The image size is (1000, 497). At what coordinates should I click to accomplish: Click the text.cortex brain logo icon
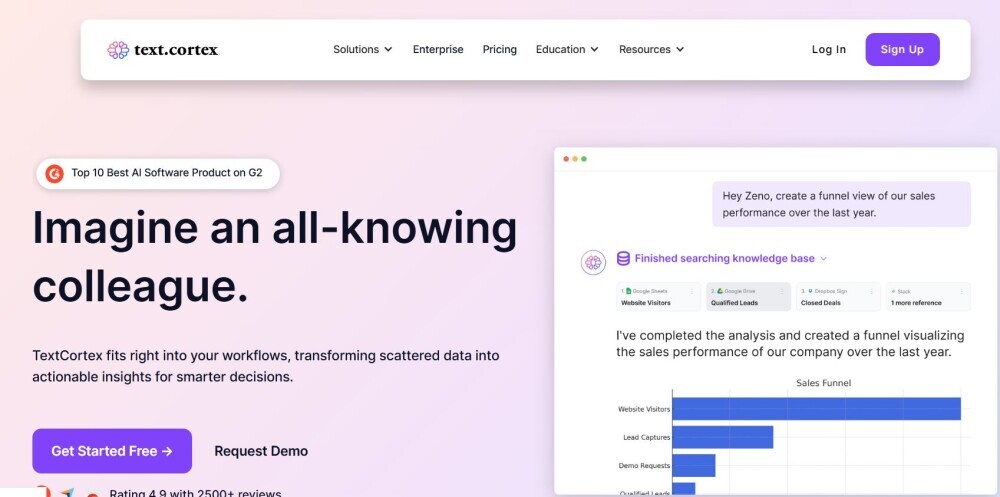click(118, 50)
